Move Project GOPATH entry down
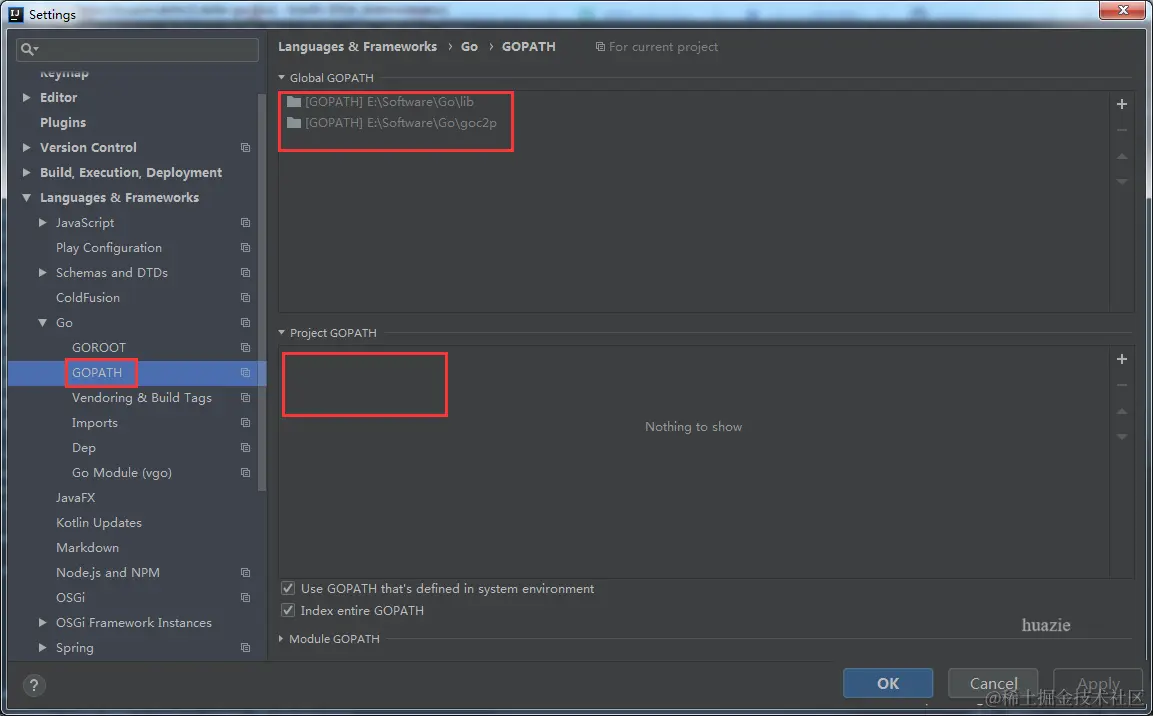Viewport: 1153px width, 716px height. pos(1121,437)
